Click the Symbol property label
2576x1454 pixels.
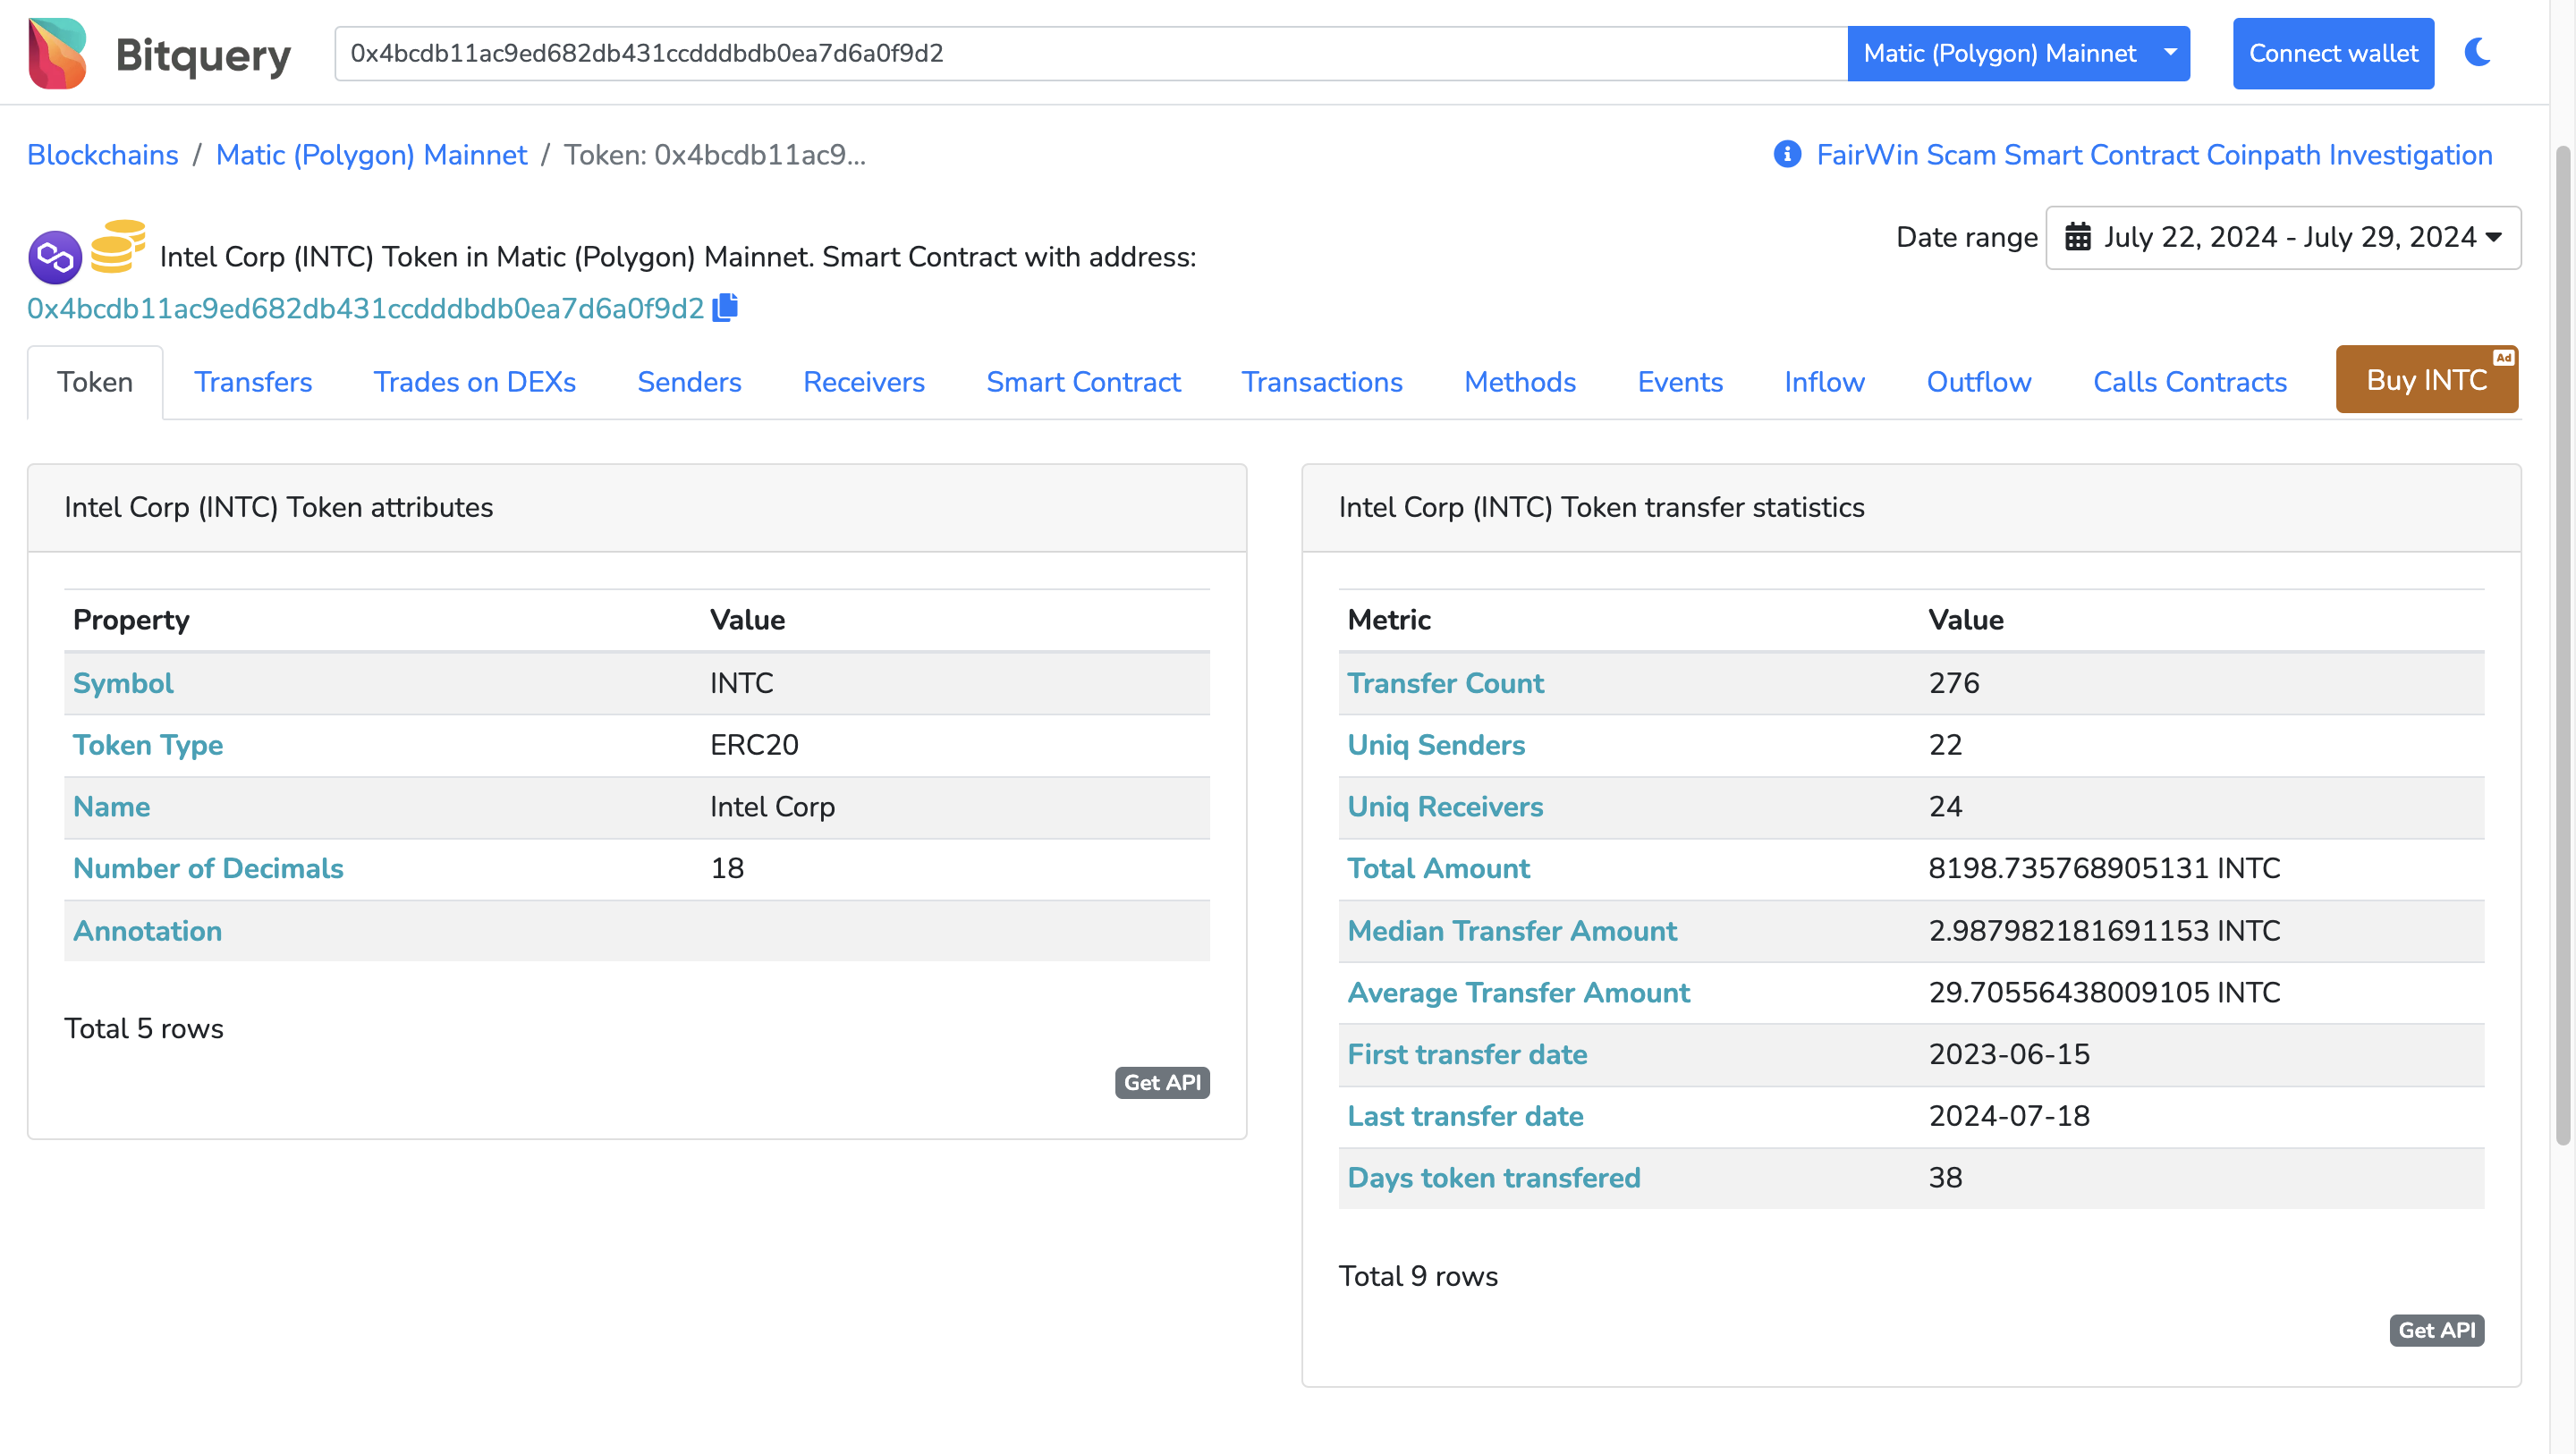123,683
